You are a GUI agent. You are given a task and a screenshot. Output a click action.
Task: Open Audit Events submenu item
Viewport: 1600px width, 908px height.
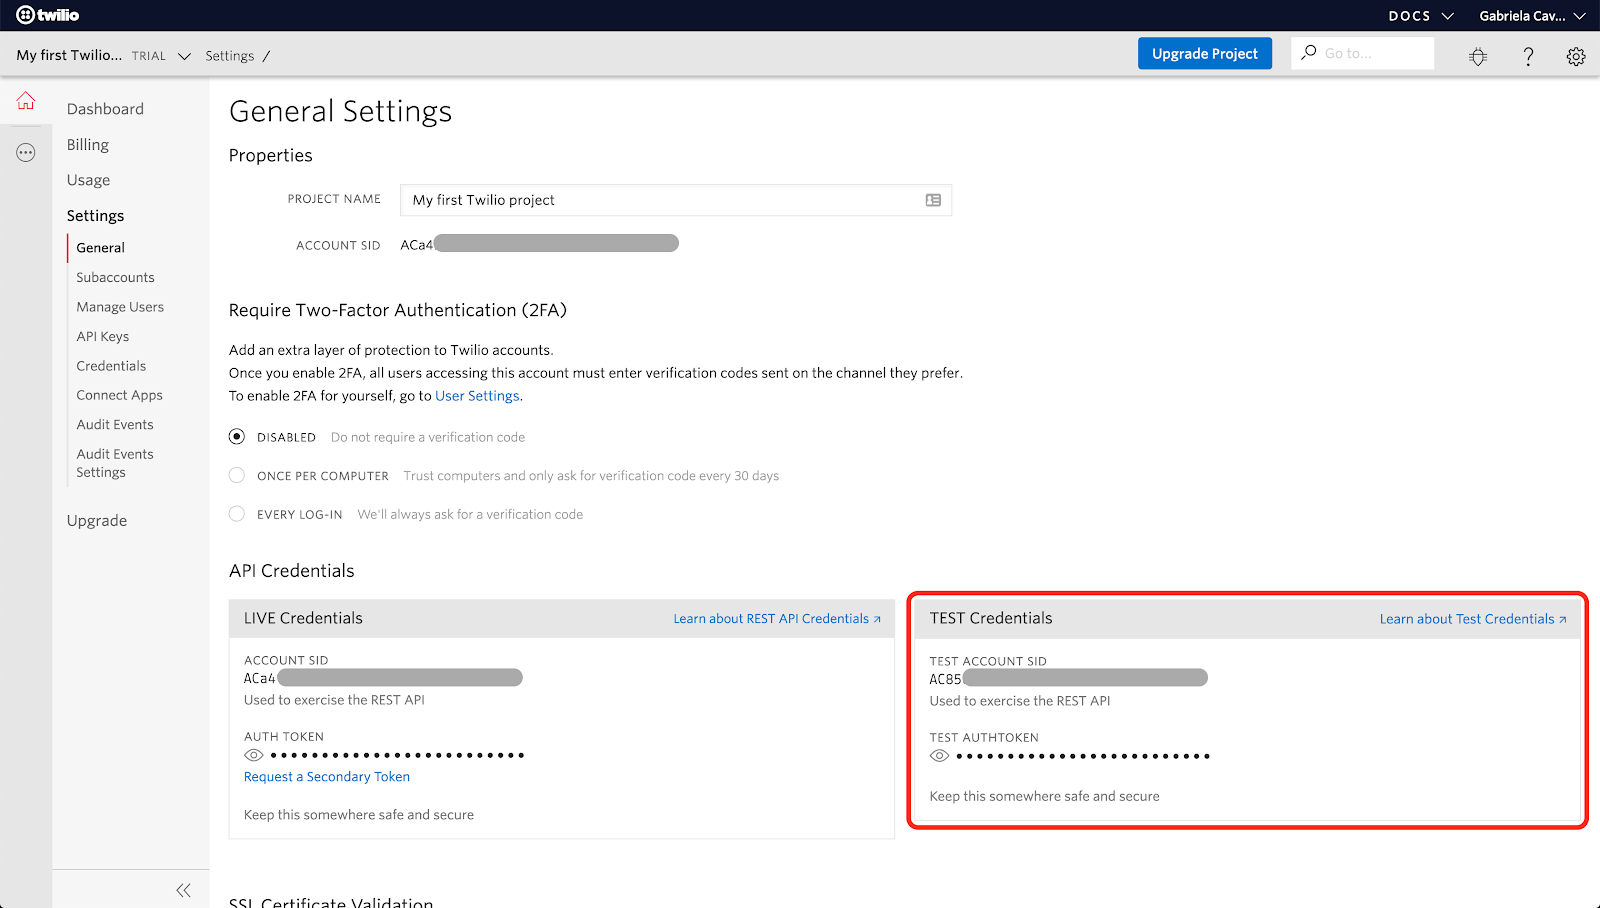point(115,425)
